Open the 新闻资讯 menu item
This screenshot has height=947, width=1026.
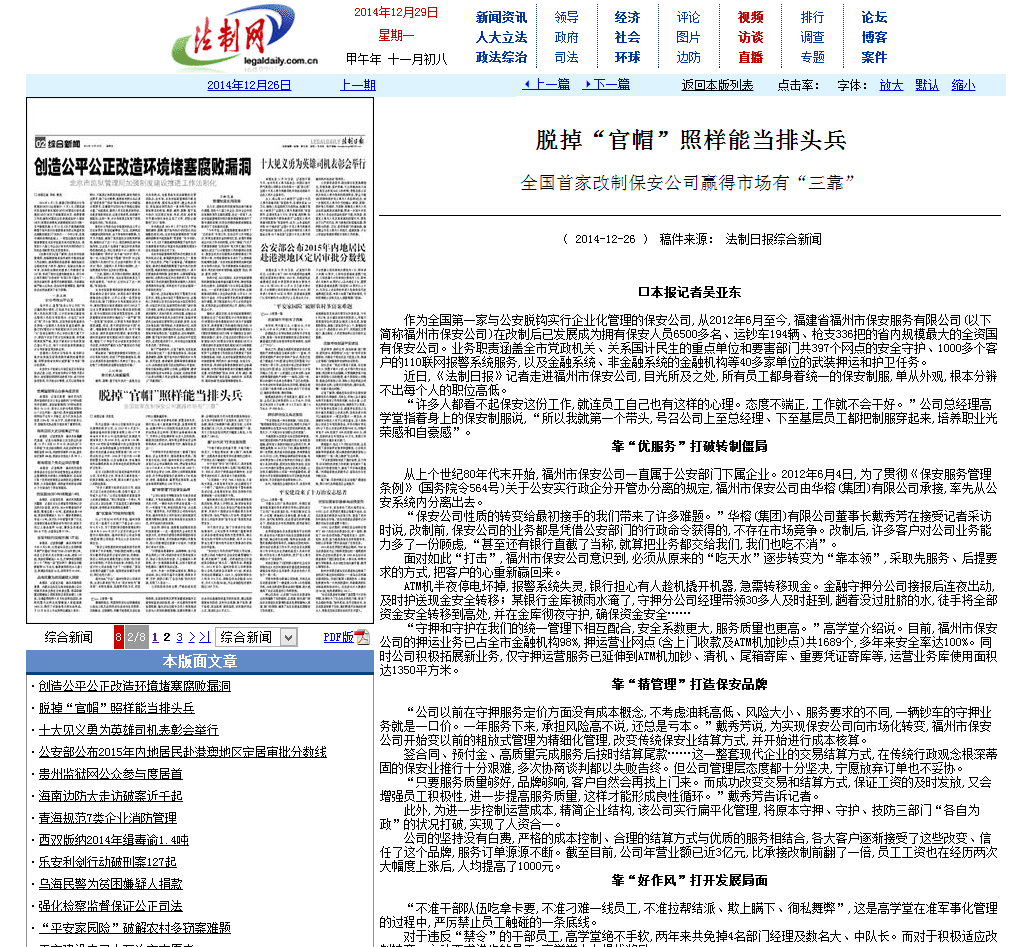pyautogui.click(x=501, y=18)
